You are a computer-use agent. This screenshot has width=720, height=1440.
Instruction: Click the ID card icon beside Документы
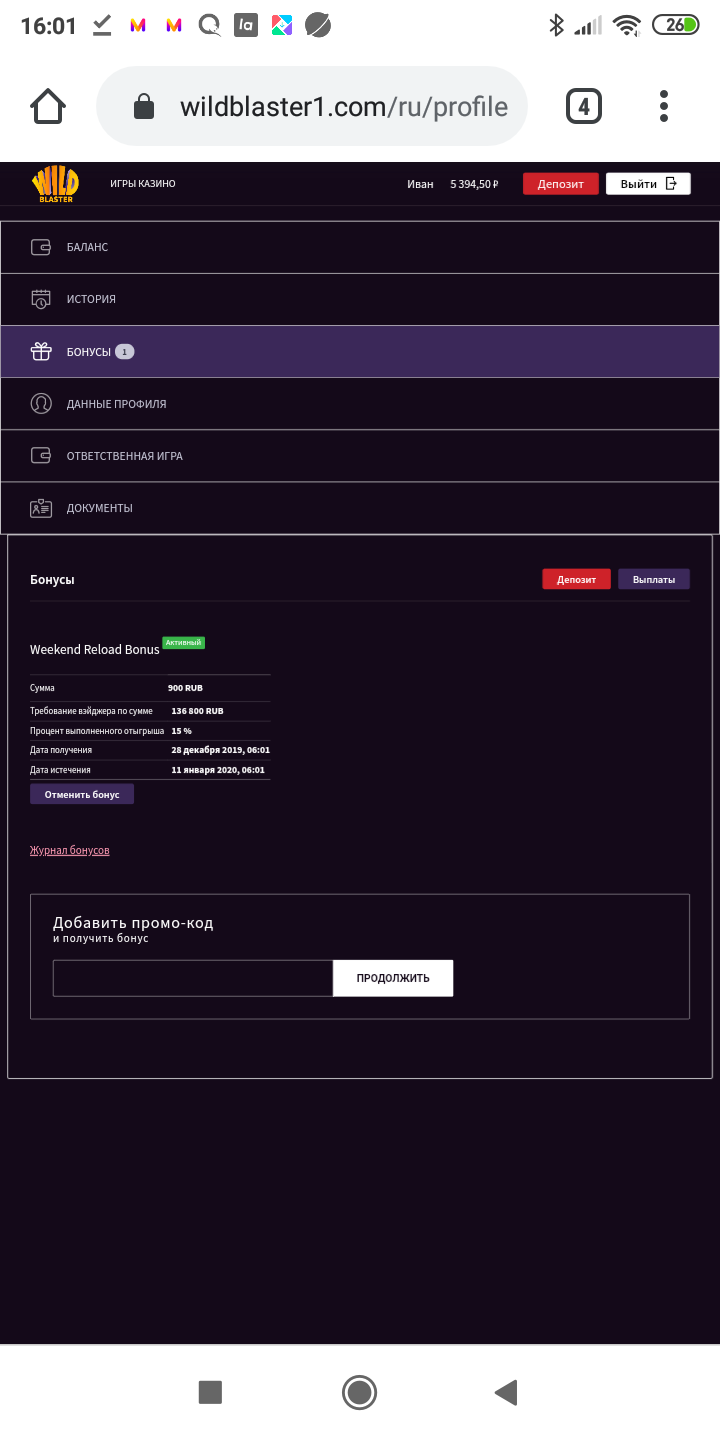pyautogui.click(x=41, y=508)
